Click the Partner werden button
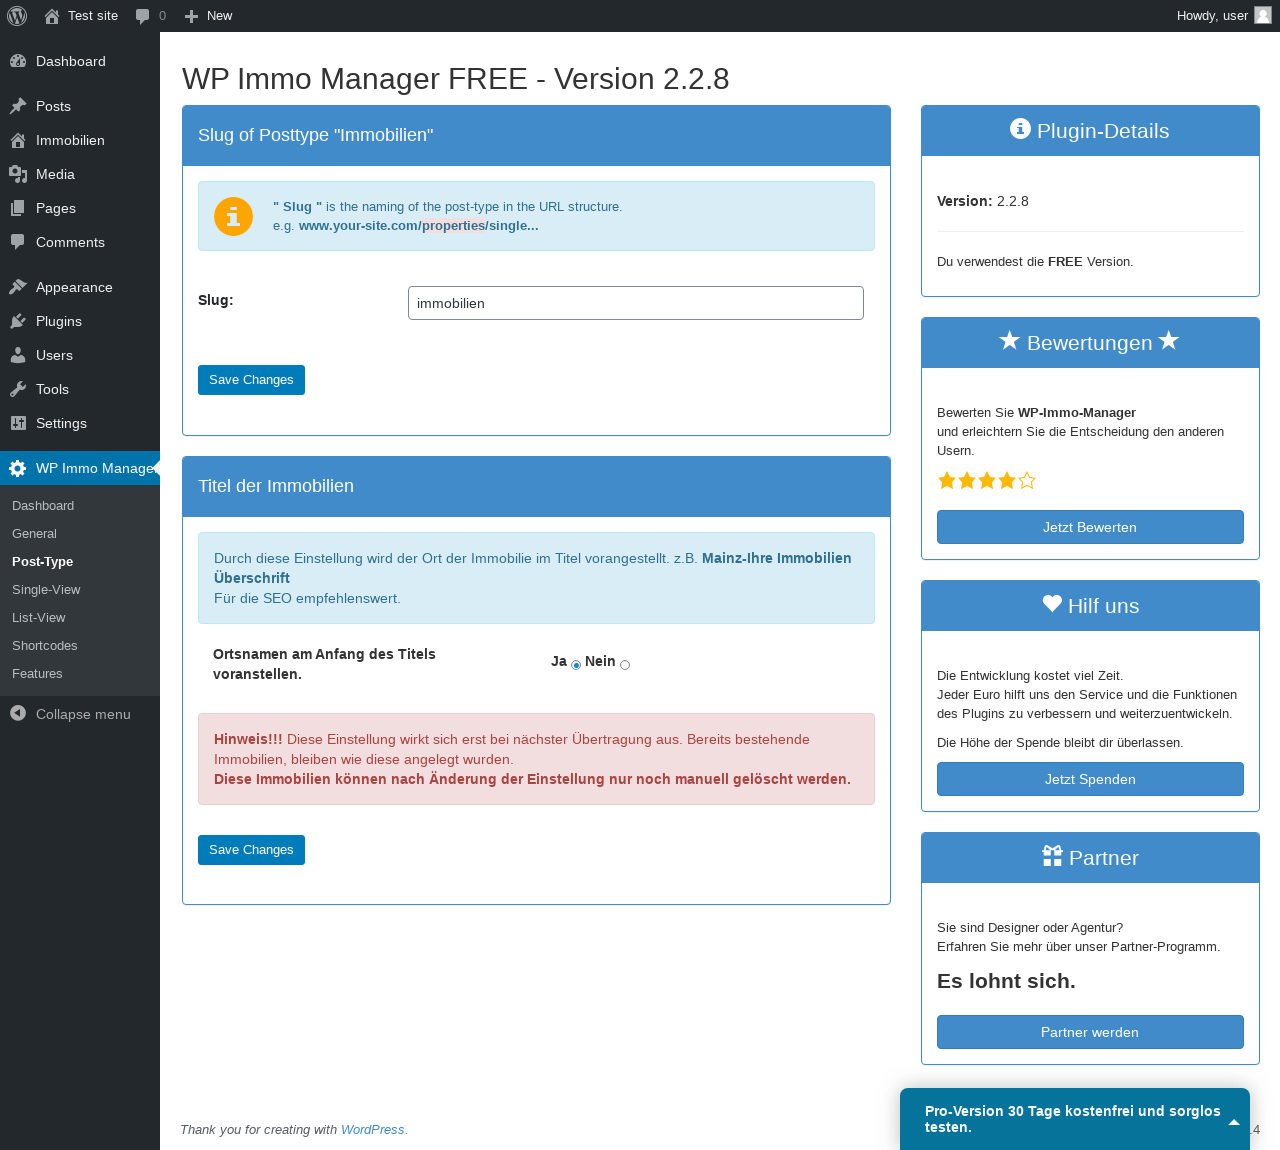 coord(1090,1032)
